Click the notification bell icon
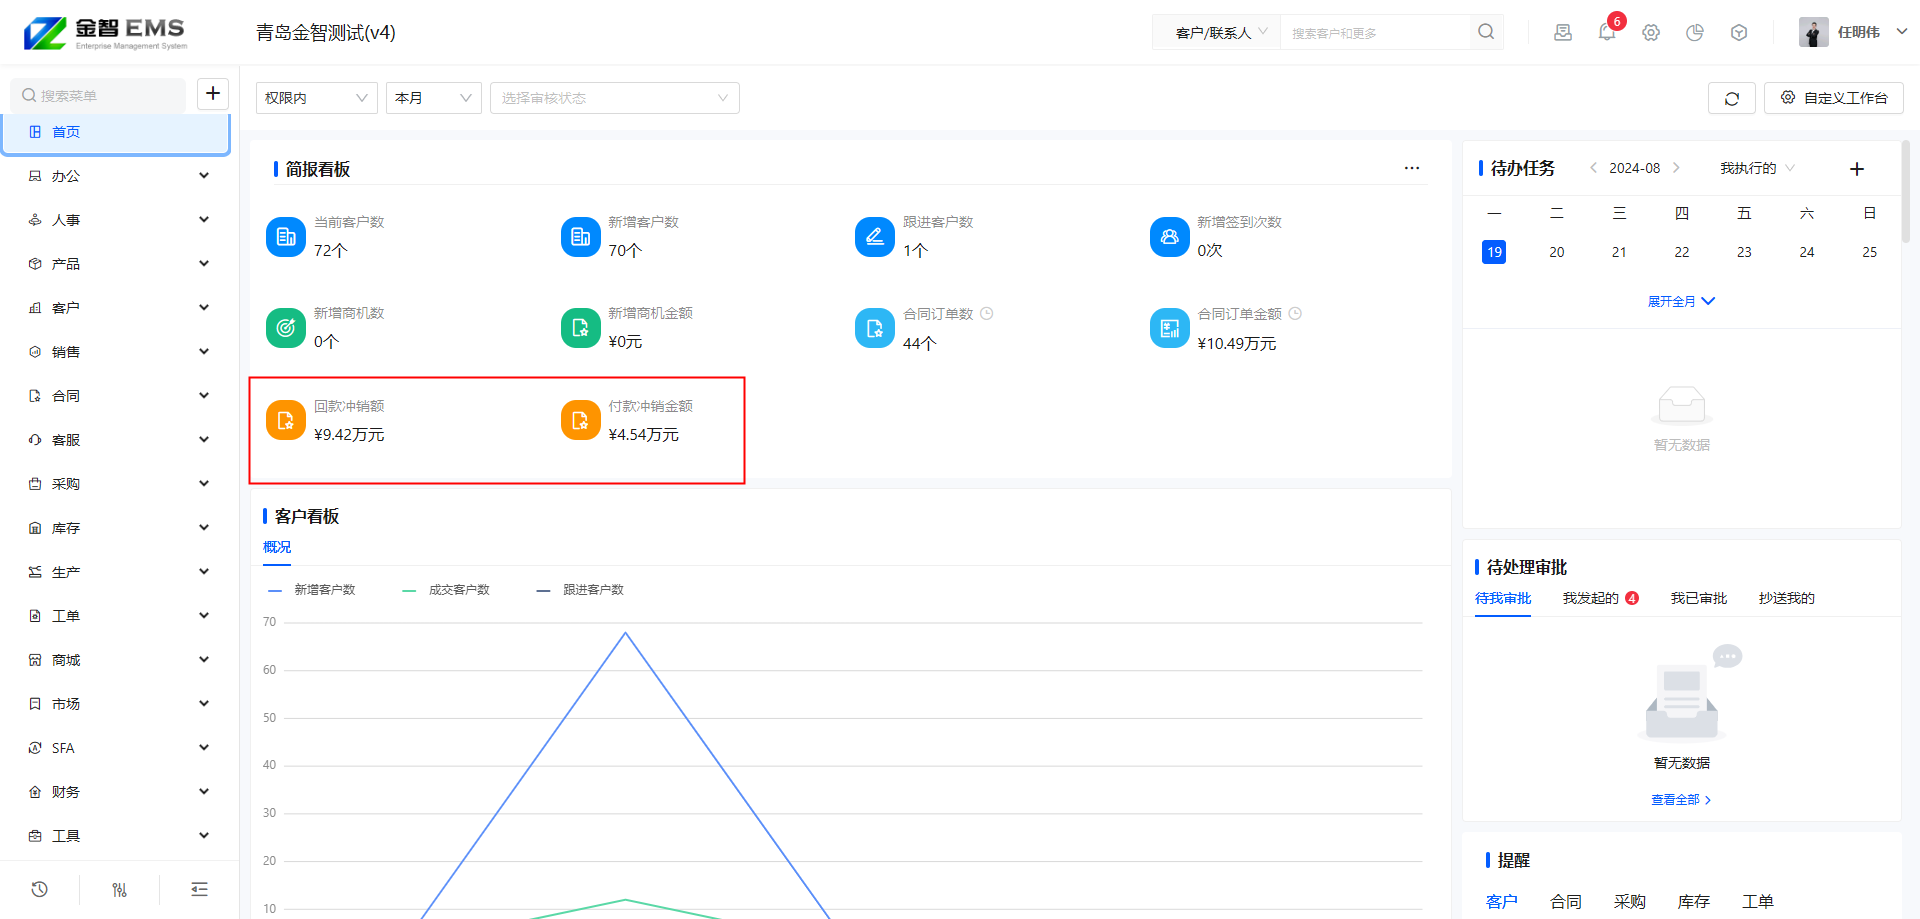The image size is (1920, 919). (1607, 32)
